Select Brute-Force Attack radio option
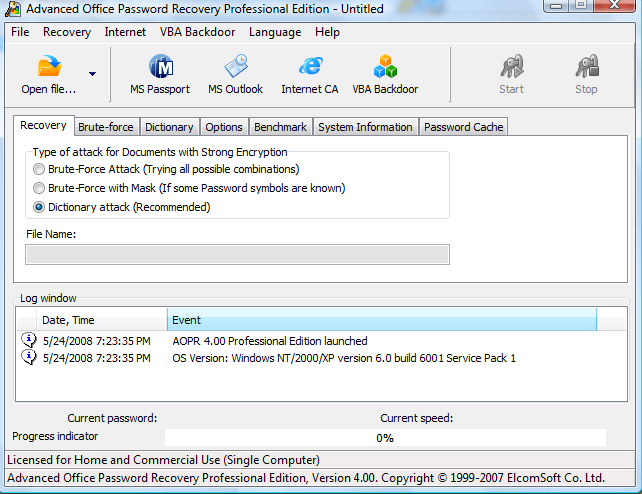The width and height of the screenshot is (642, 494). (x=39, y=169)
